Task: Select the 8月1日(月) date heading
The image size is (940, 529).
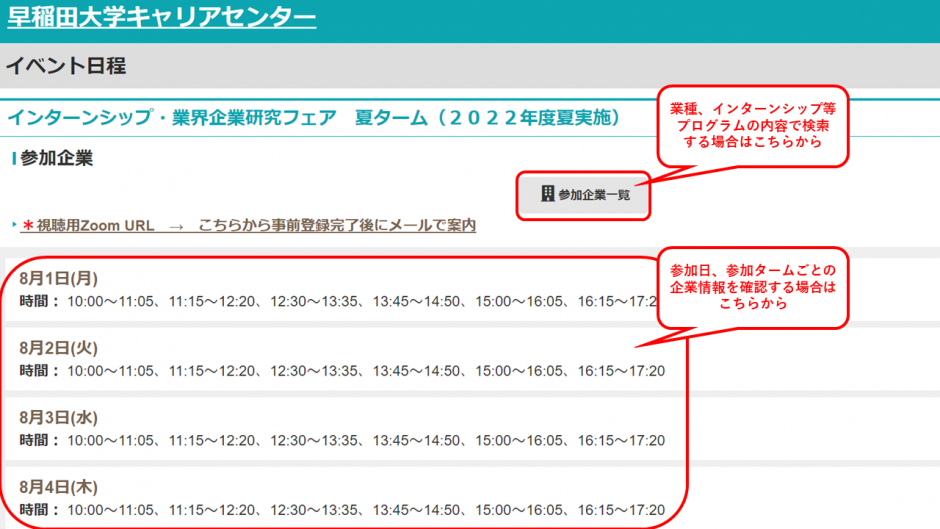Action: coord(58,278)
